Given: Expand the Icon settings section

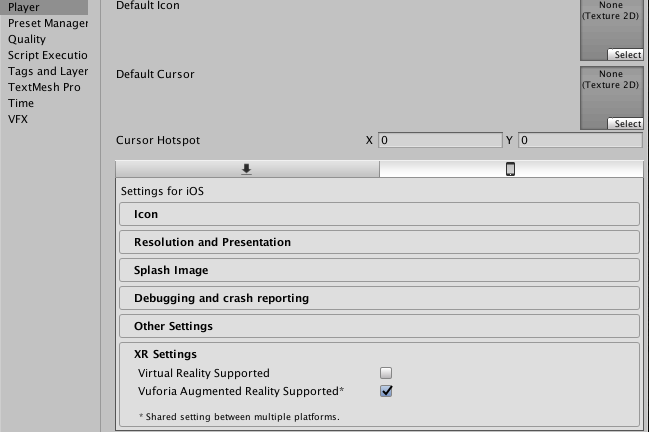Looking at the screenshot, I should coord(380,214).
